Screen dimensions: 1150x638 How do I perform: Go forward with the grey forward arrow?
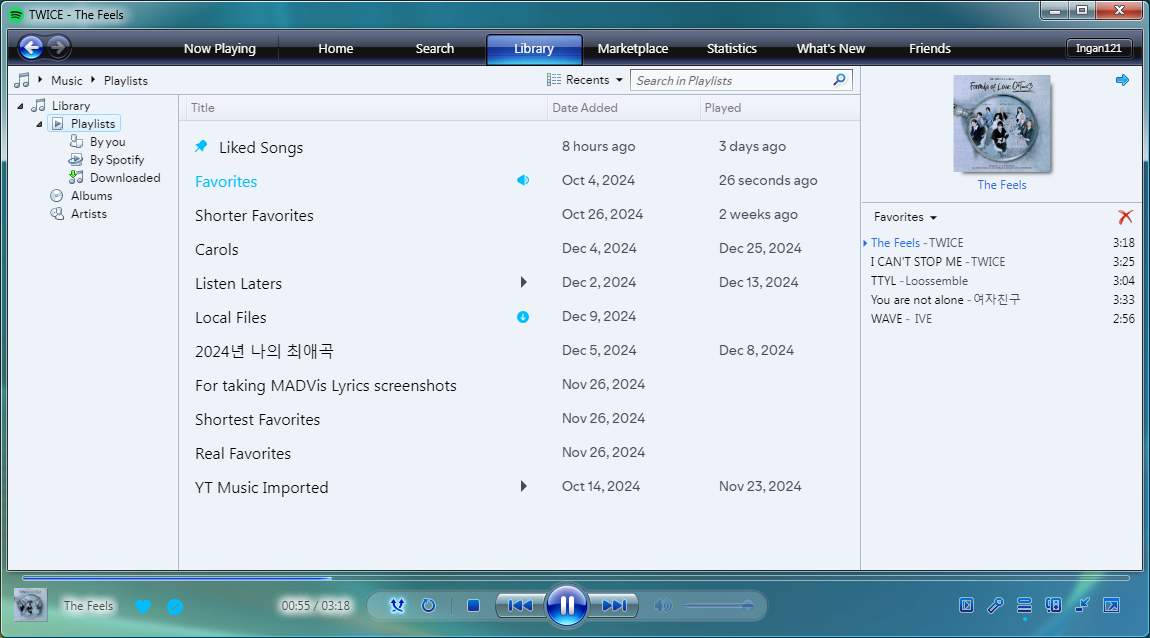(59, 48)
